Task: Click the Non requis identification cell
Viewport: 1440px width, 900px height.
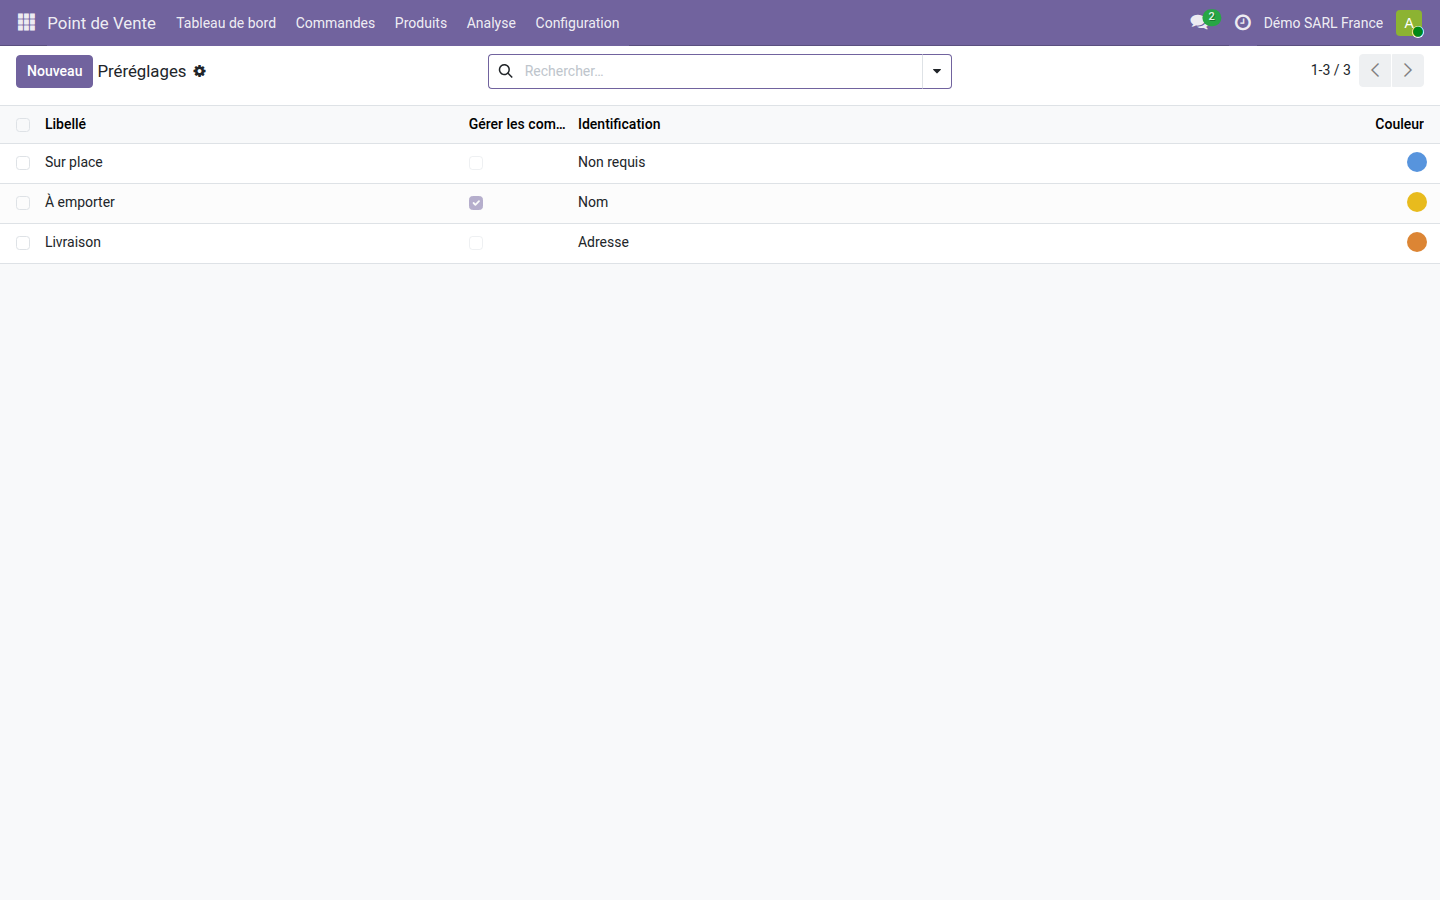Action: point(612,162)
